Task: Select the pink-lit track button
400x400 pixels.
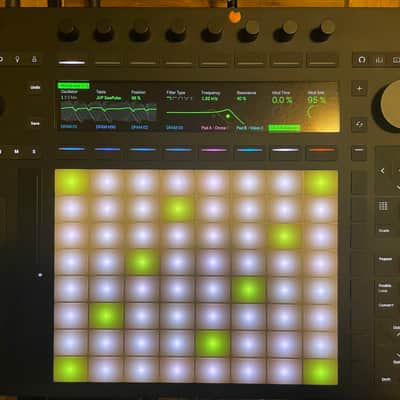Action: coord(214,150)
